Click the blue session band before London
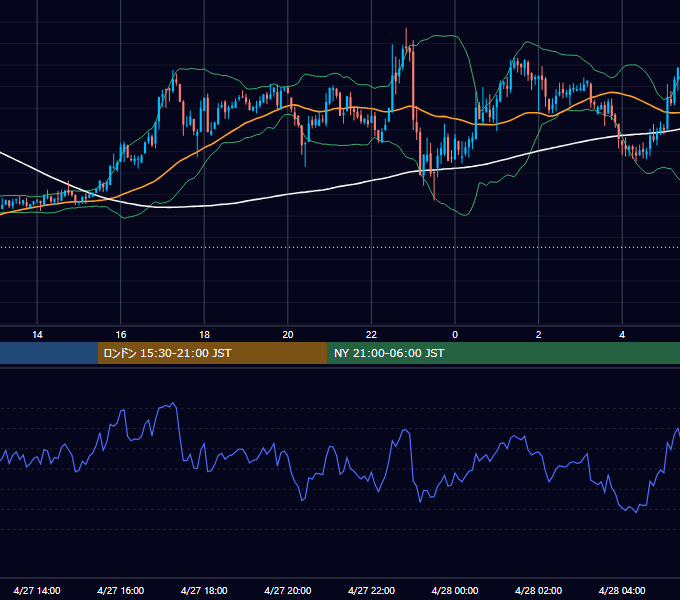The width and height of the screenshot is (680, 600). pyautogui.click(x=49, y=353)
